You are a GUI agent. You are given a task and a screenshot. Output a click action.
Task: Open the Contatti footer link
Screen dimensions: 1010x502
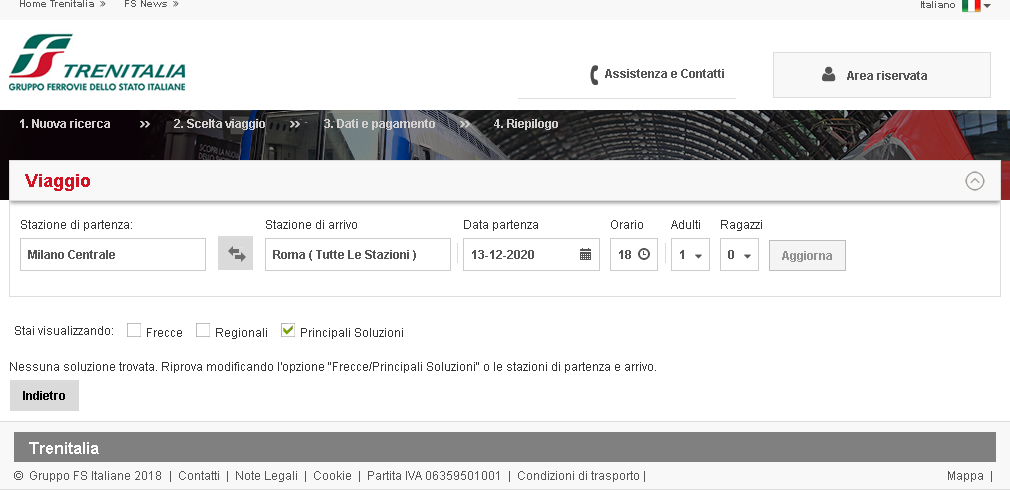coord(199,476)
